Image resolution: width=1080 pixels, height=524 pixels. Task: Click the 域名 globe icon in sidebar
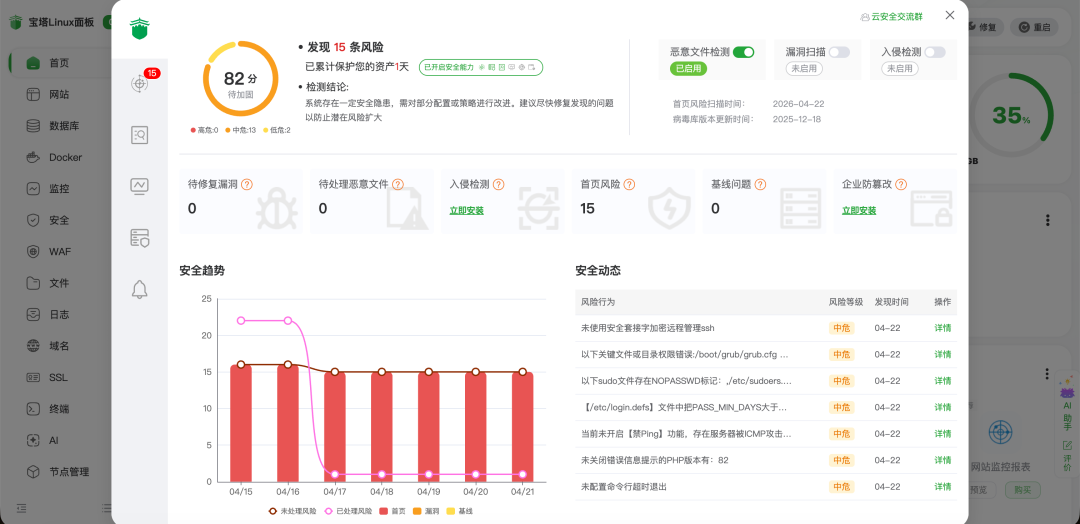coord(33,346)
